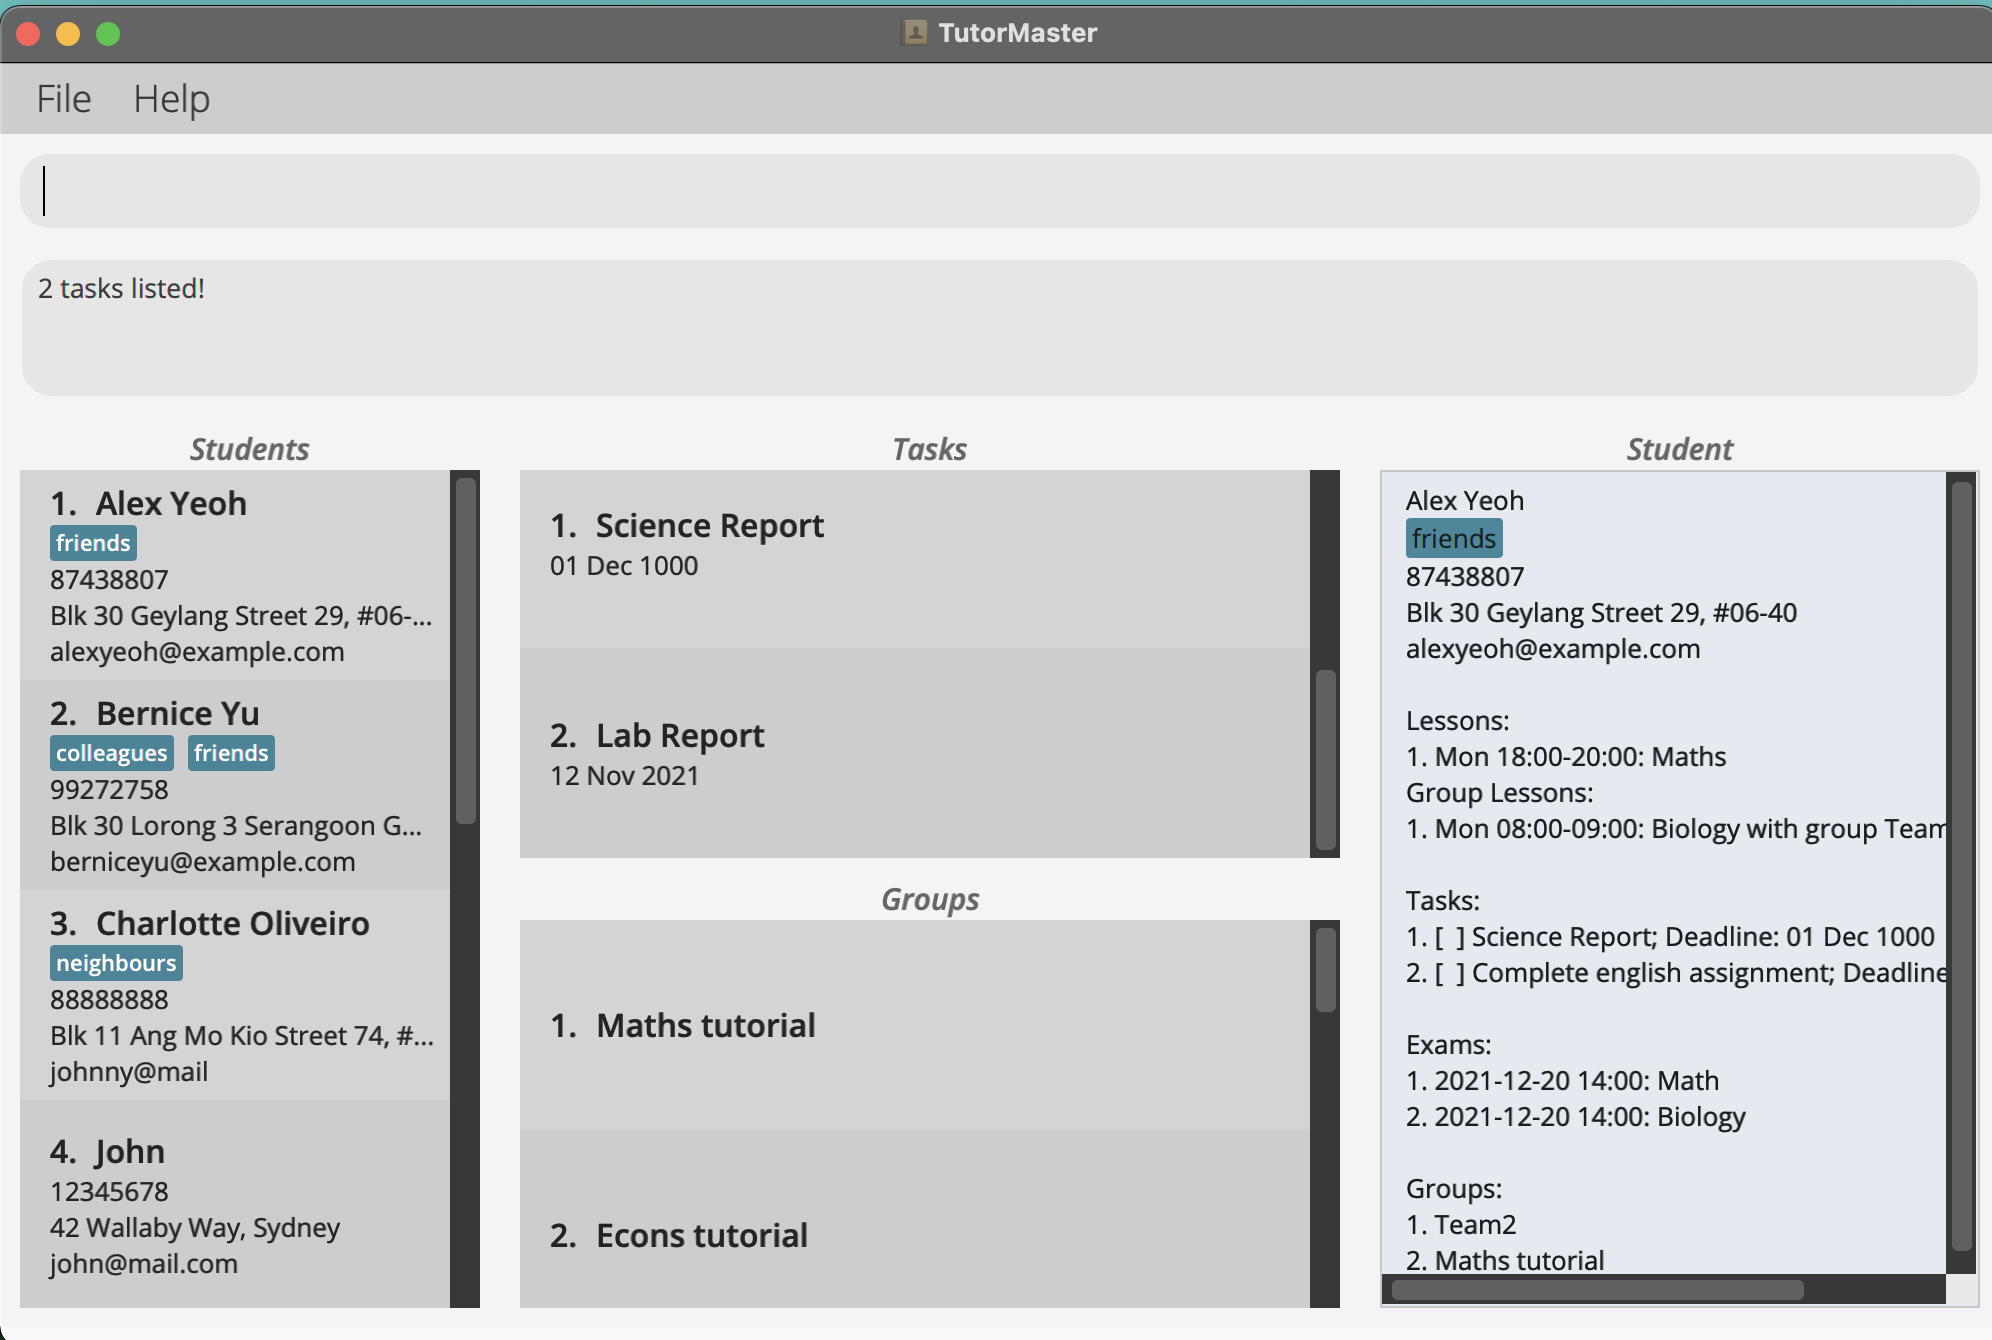Click the Students list vertical scrollbar
The image size is (1992, 1340).
pos(465,650)
